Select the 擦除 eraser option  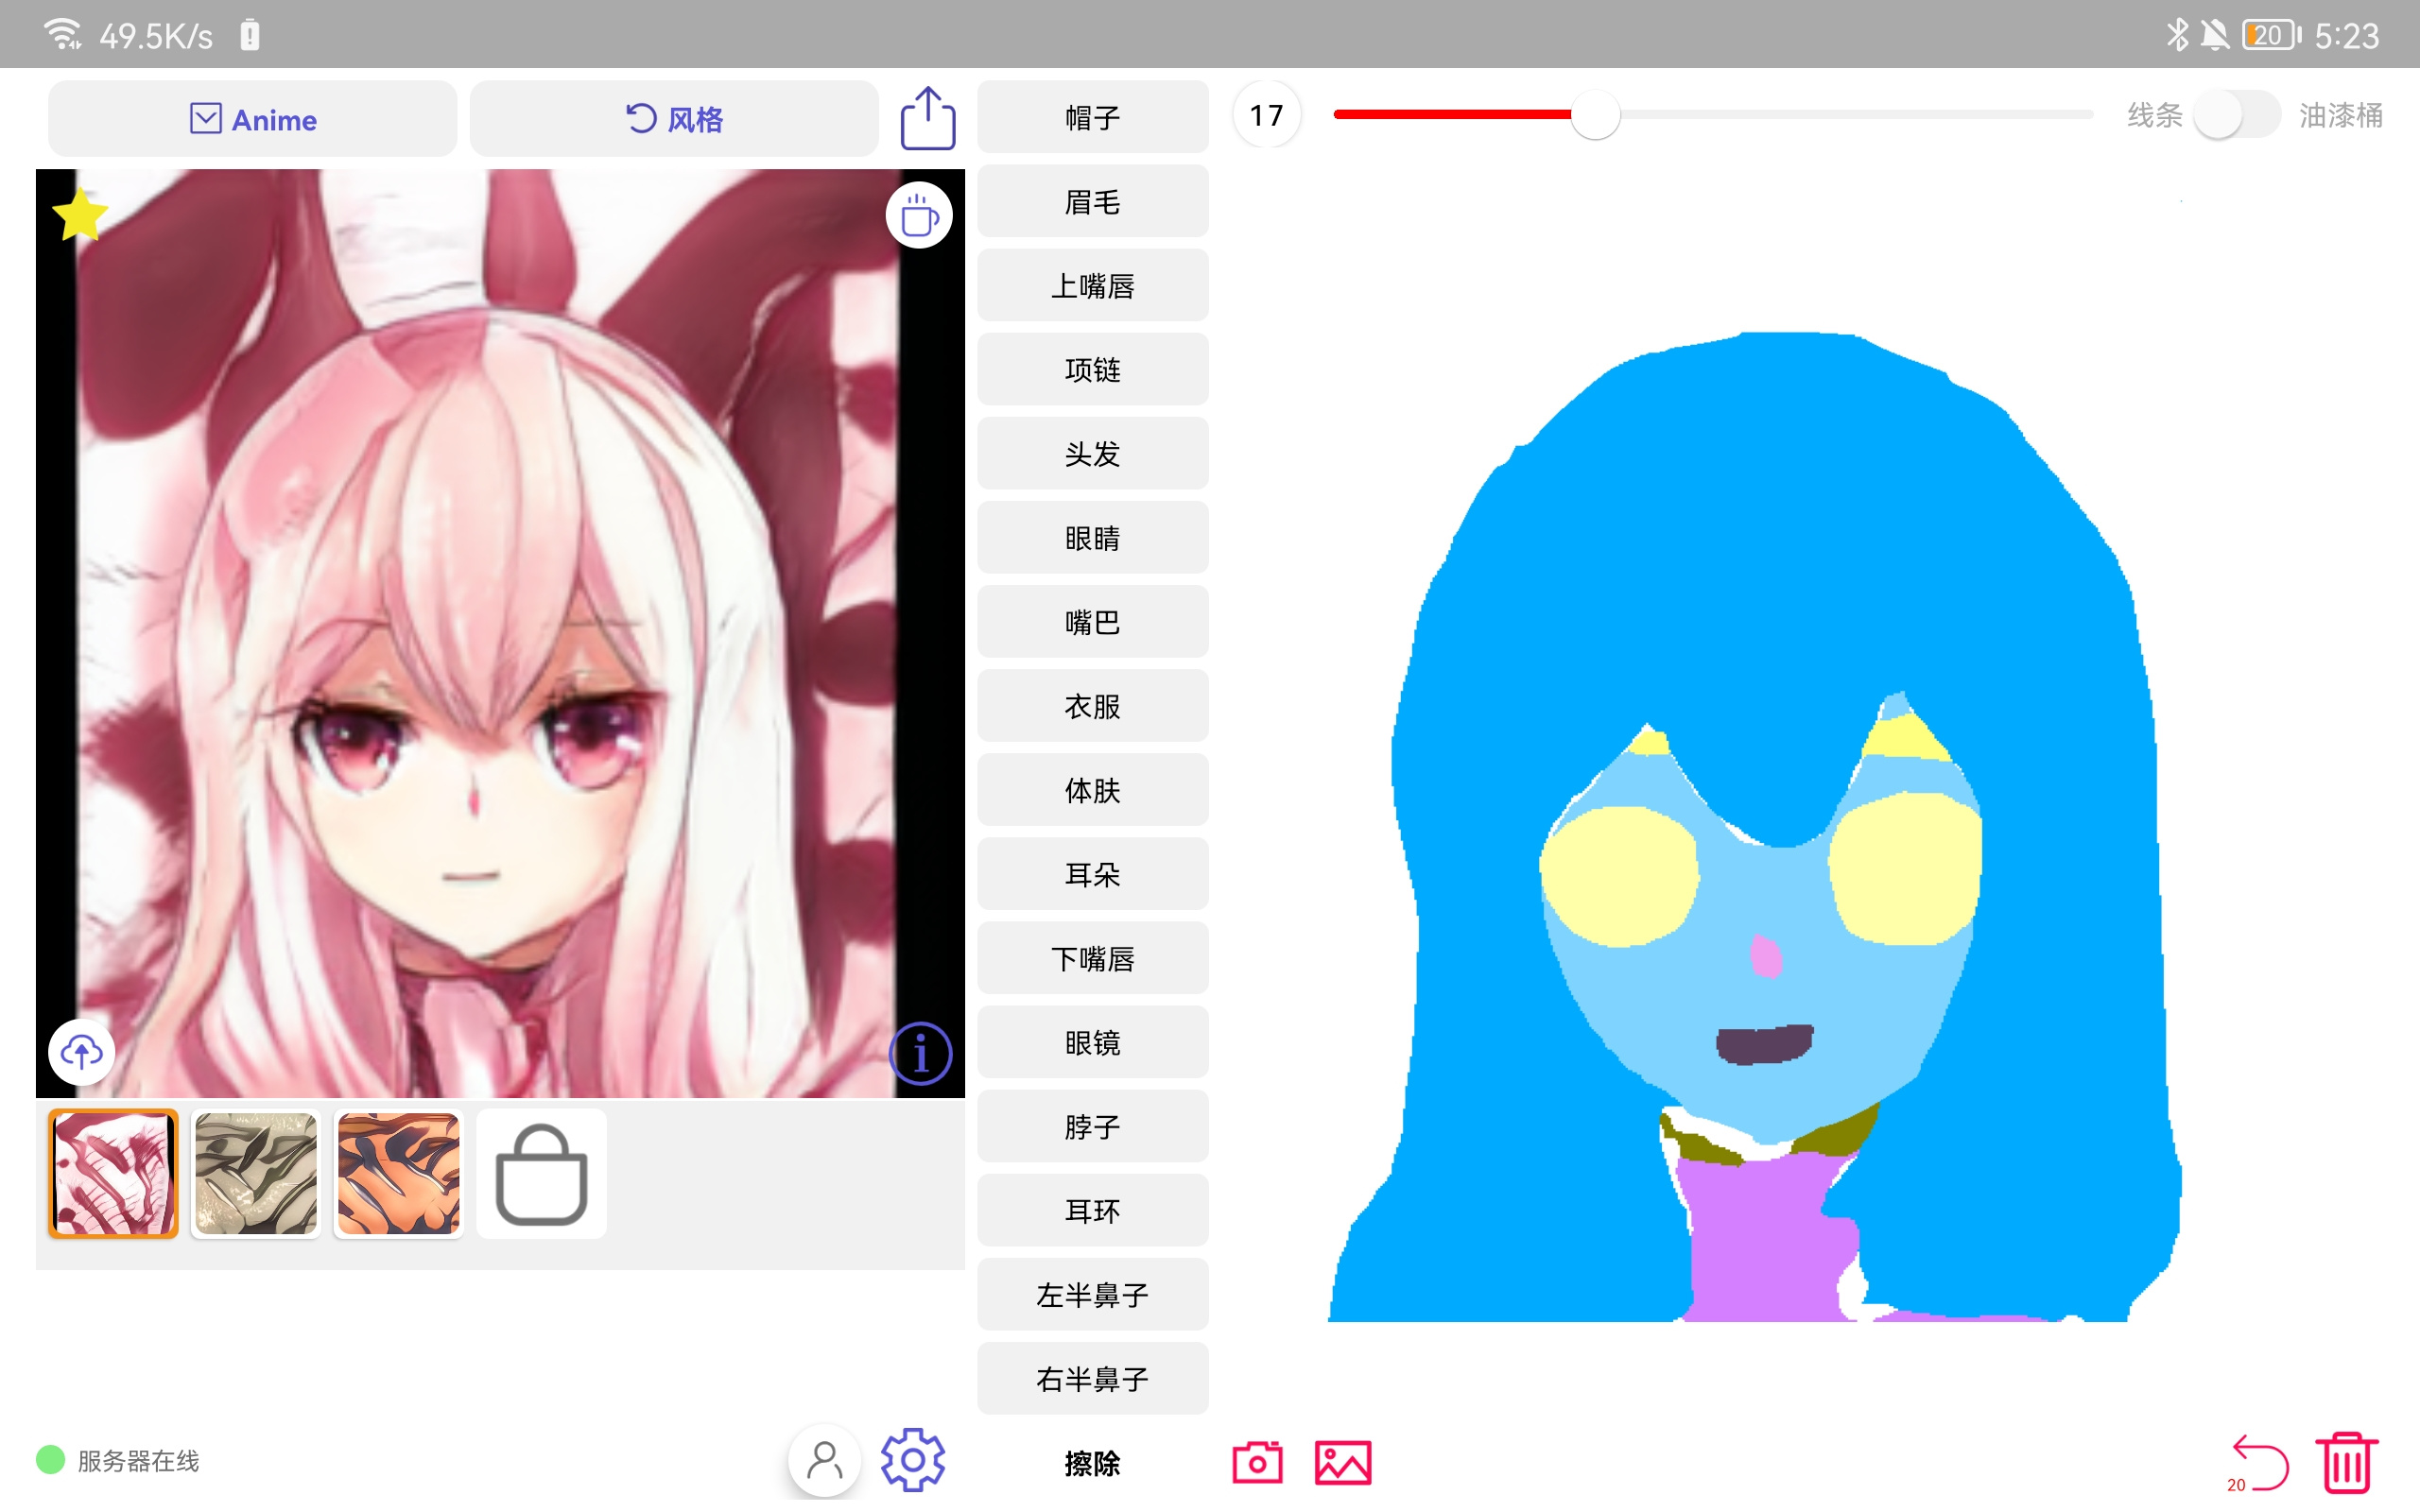click(1092, 1463)
